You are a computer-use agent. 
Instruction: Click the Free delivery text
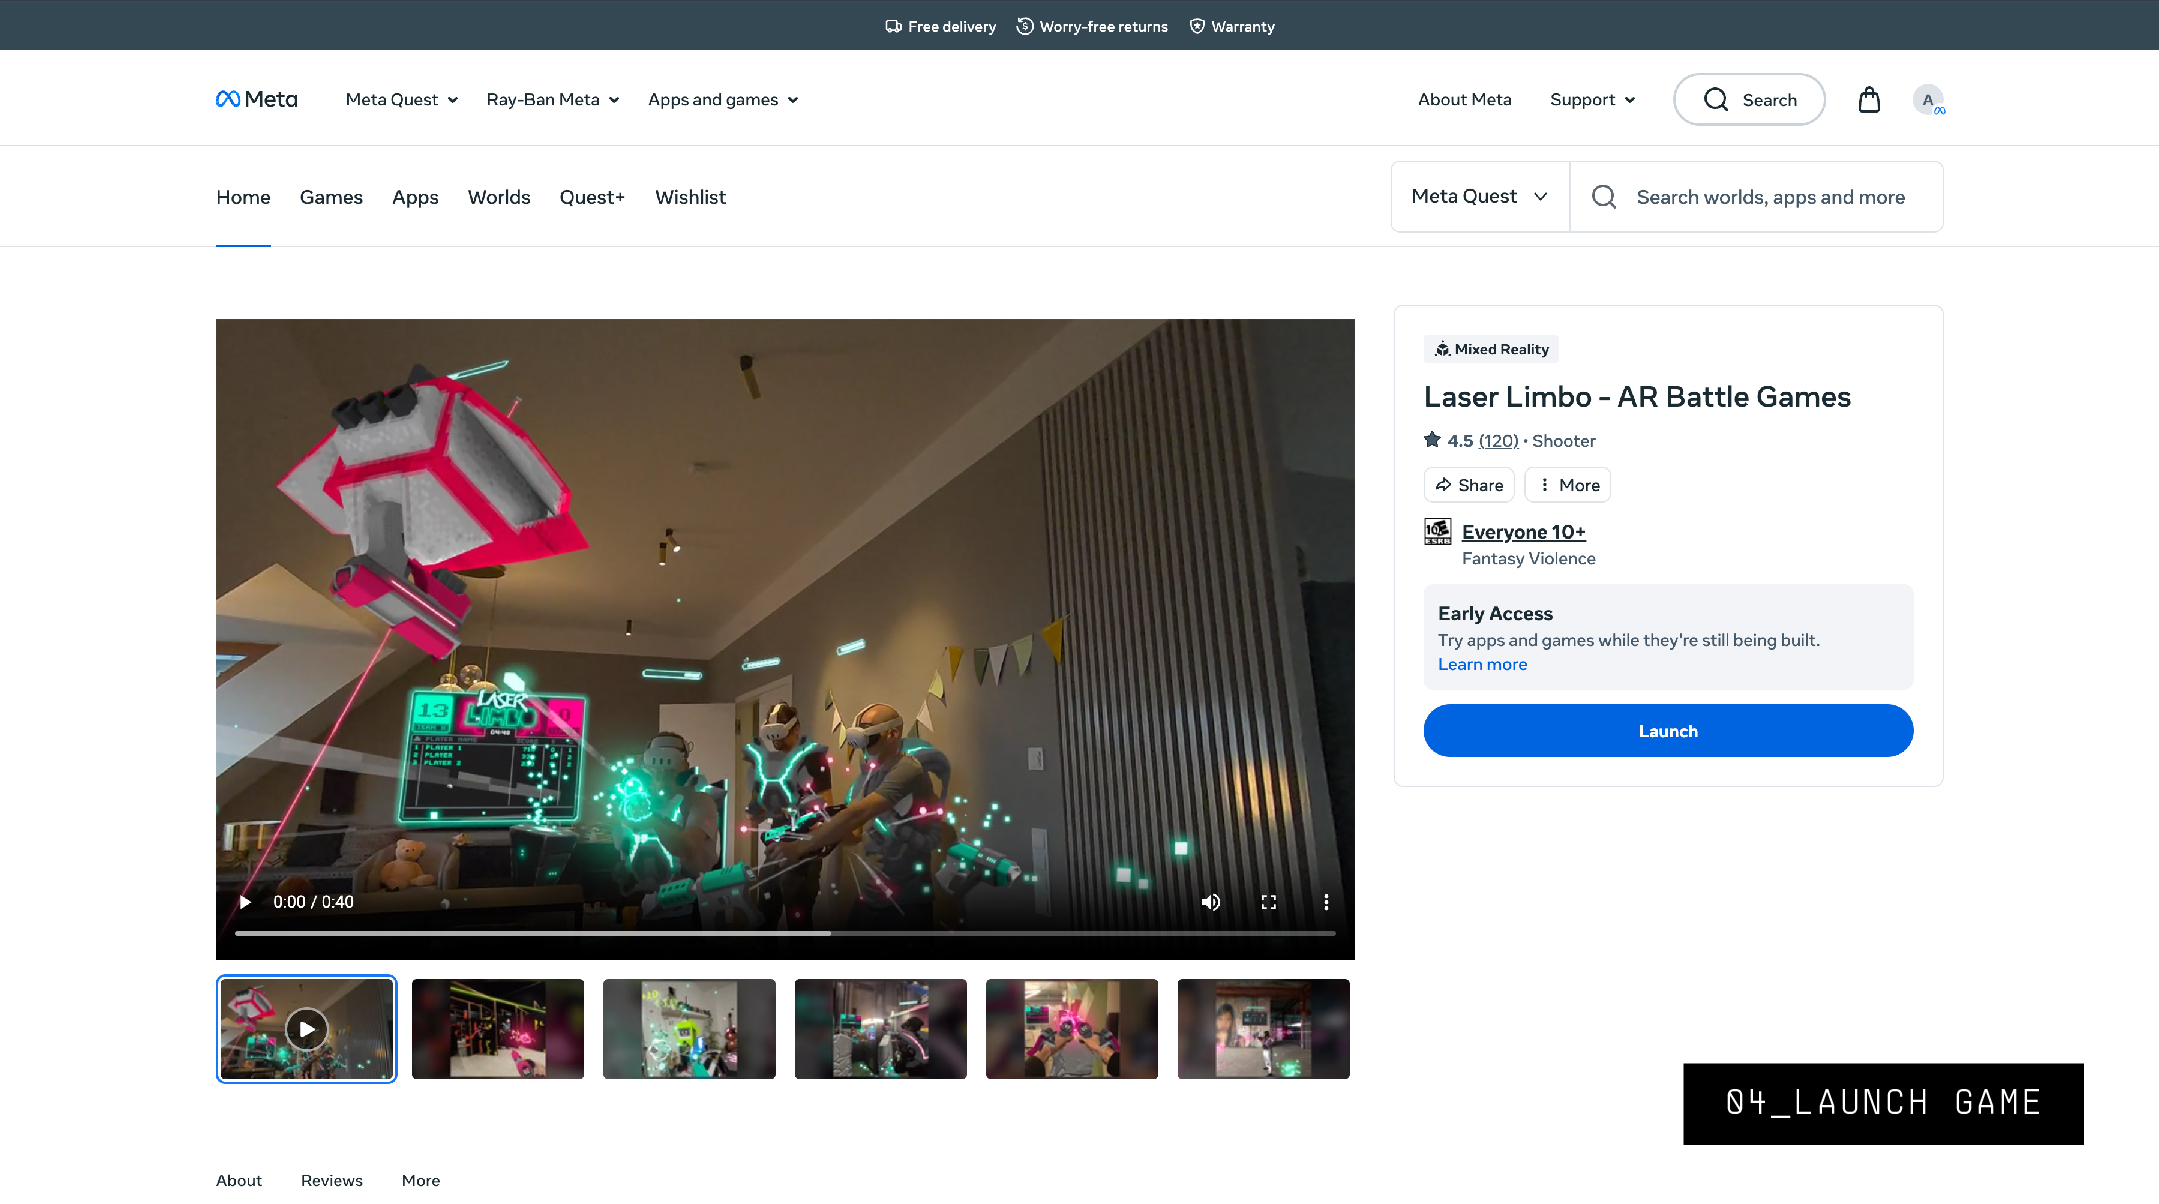[x=952, y=26]
